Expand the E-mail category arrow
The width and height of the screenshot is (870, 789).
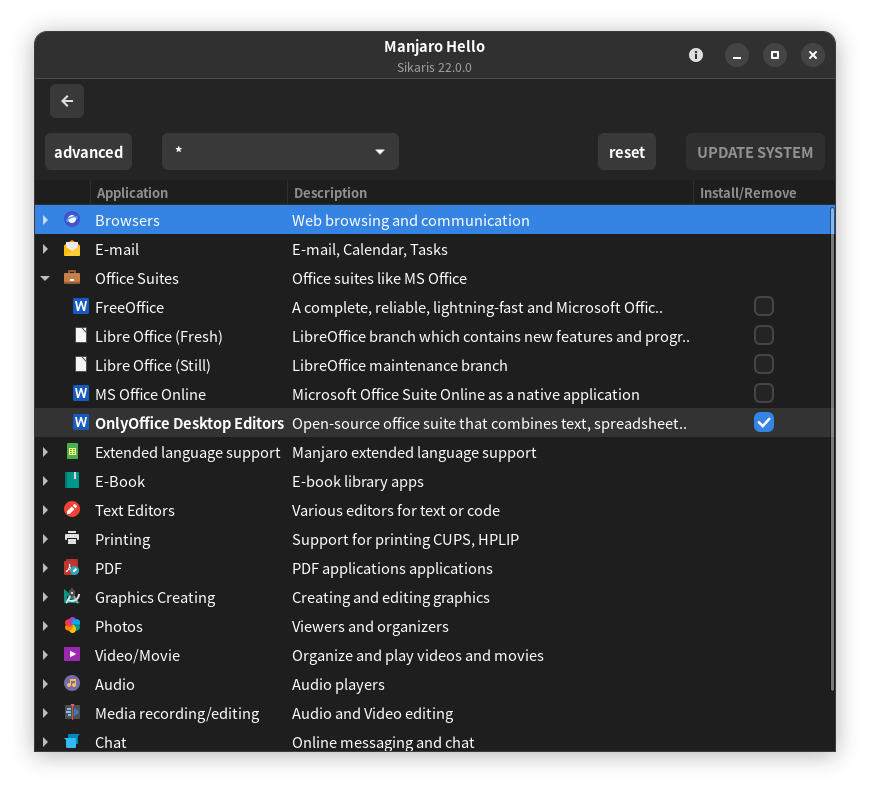[x=45, y=249]
